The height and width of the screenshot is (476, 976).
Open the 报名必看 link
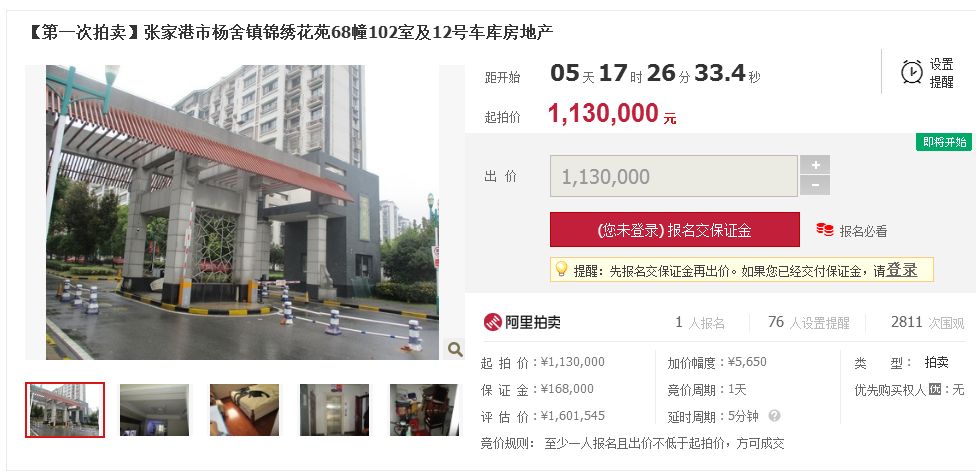(x=863, y=231)
